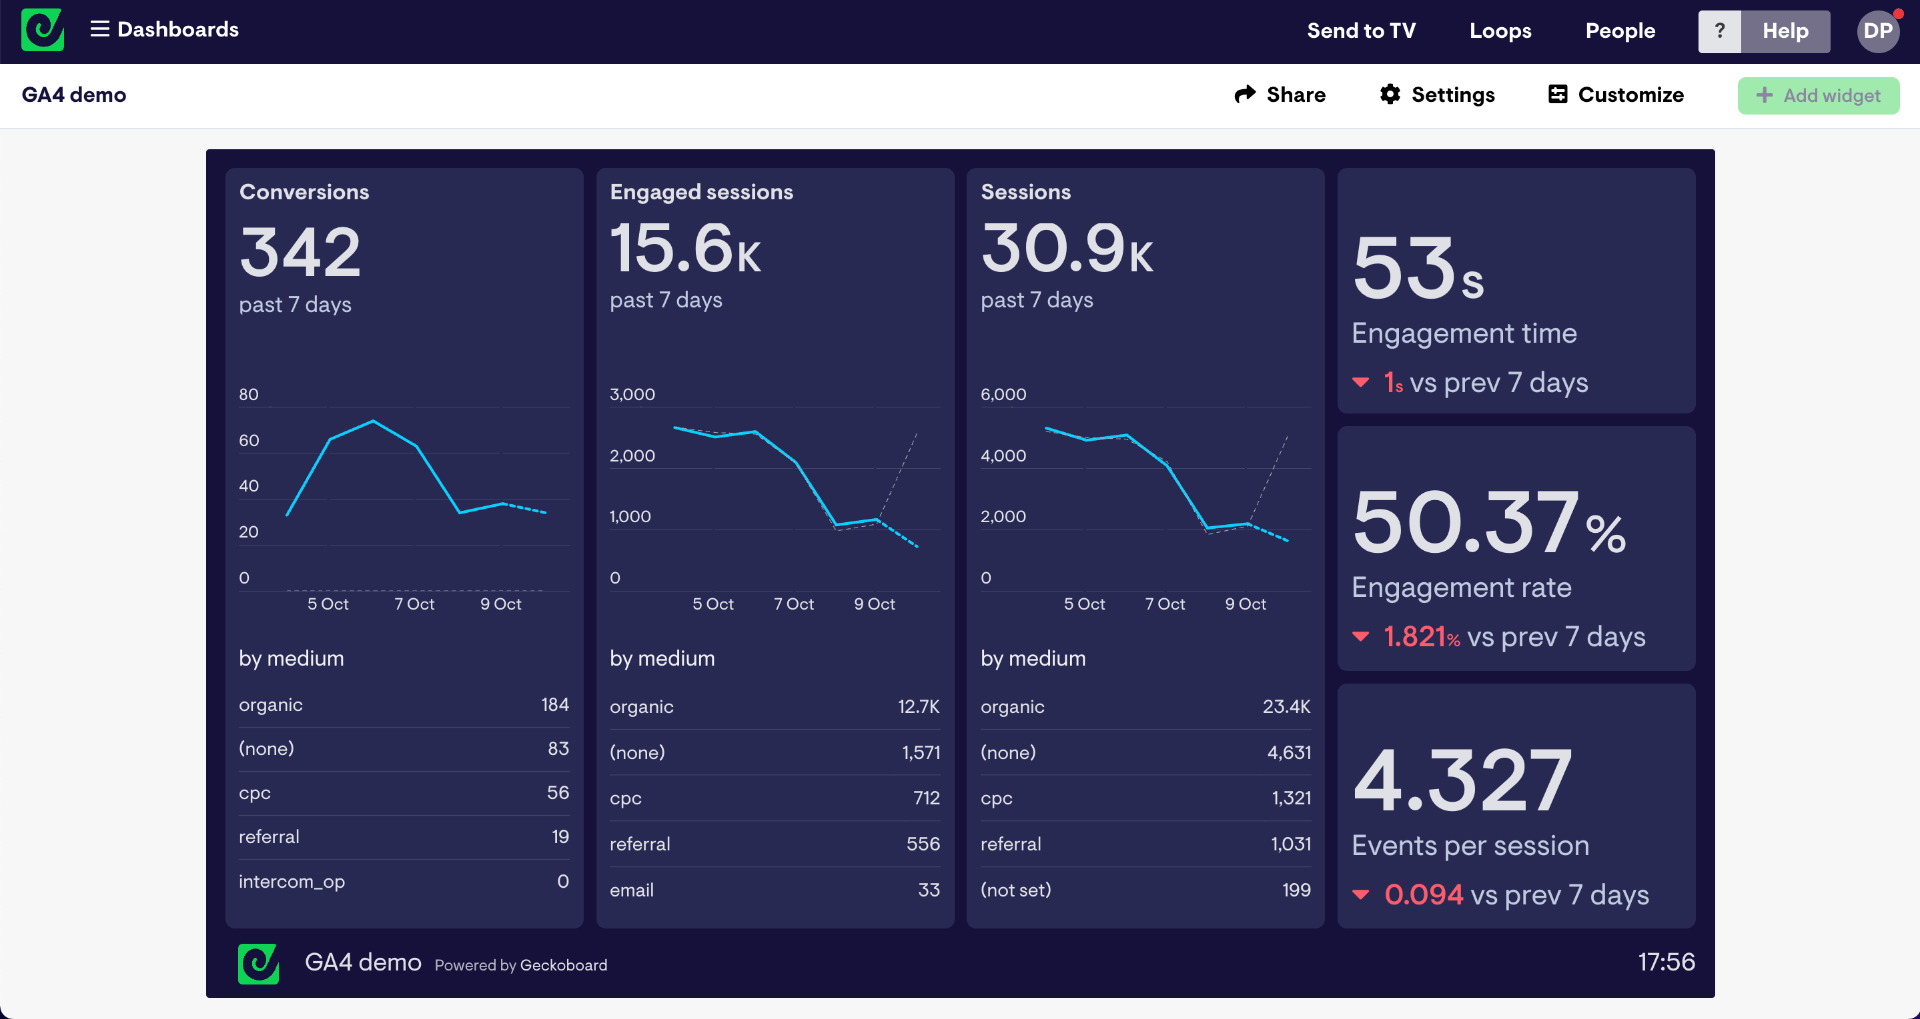Open the DP profile avatar menu
Image resolution: width=1920 pixels, height=1019 pixels.
coord(1877,31)
